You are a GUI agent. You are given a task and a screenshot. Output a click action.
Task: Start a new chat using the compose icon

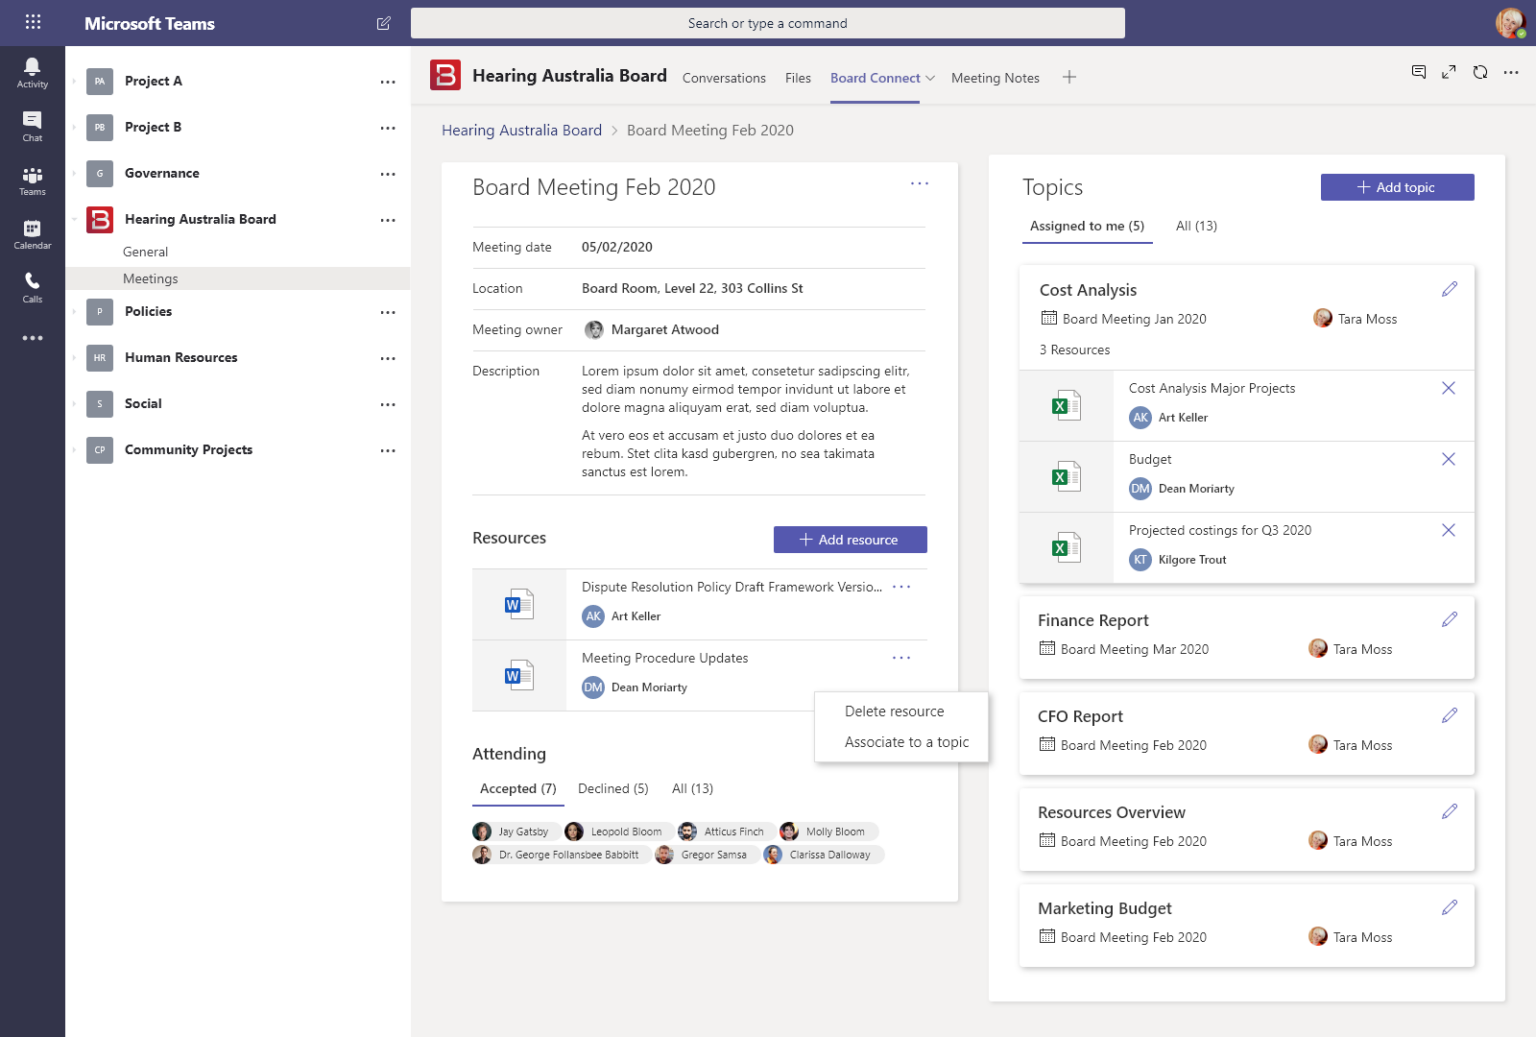tap(383, 22)
